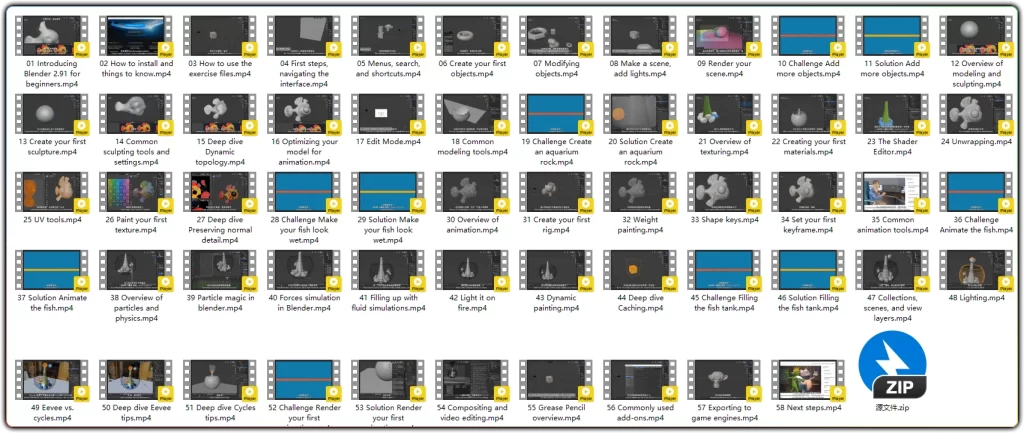
Task: Open video 01 Introducing Blender 2.91 for beginners
Action: tap(52, 36)
